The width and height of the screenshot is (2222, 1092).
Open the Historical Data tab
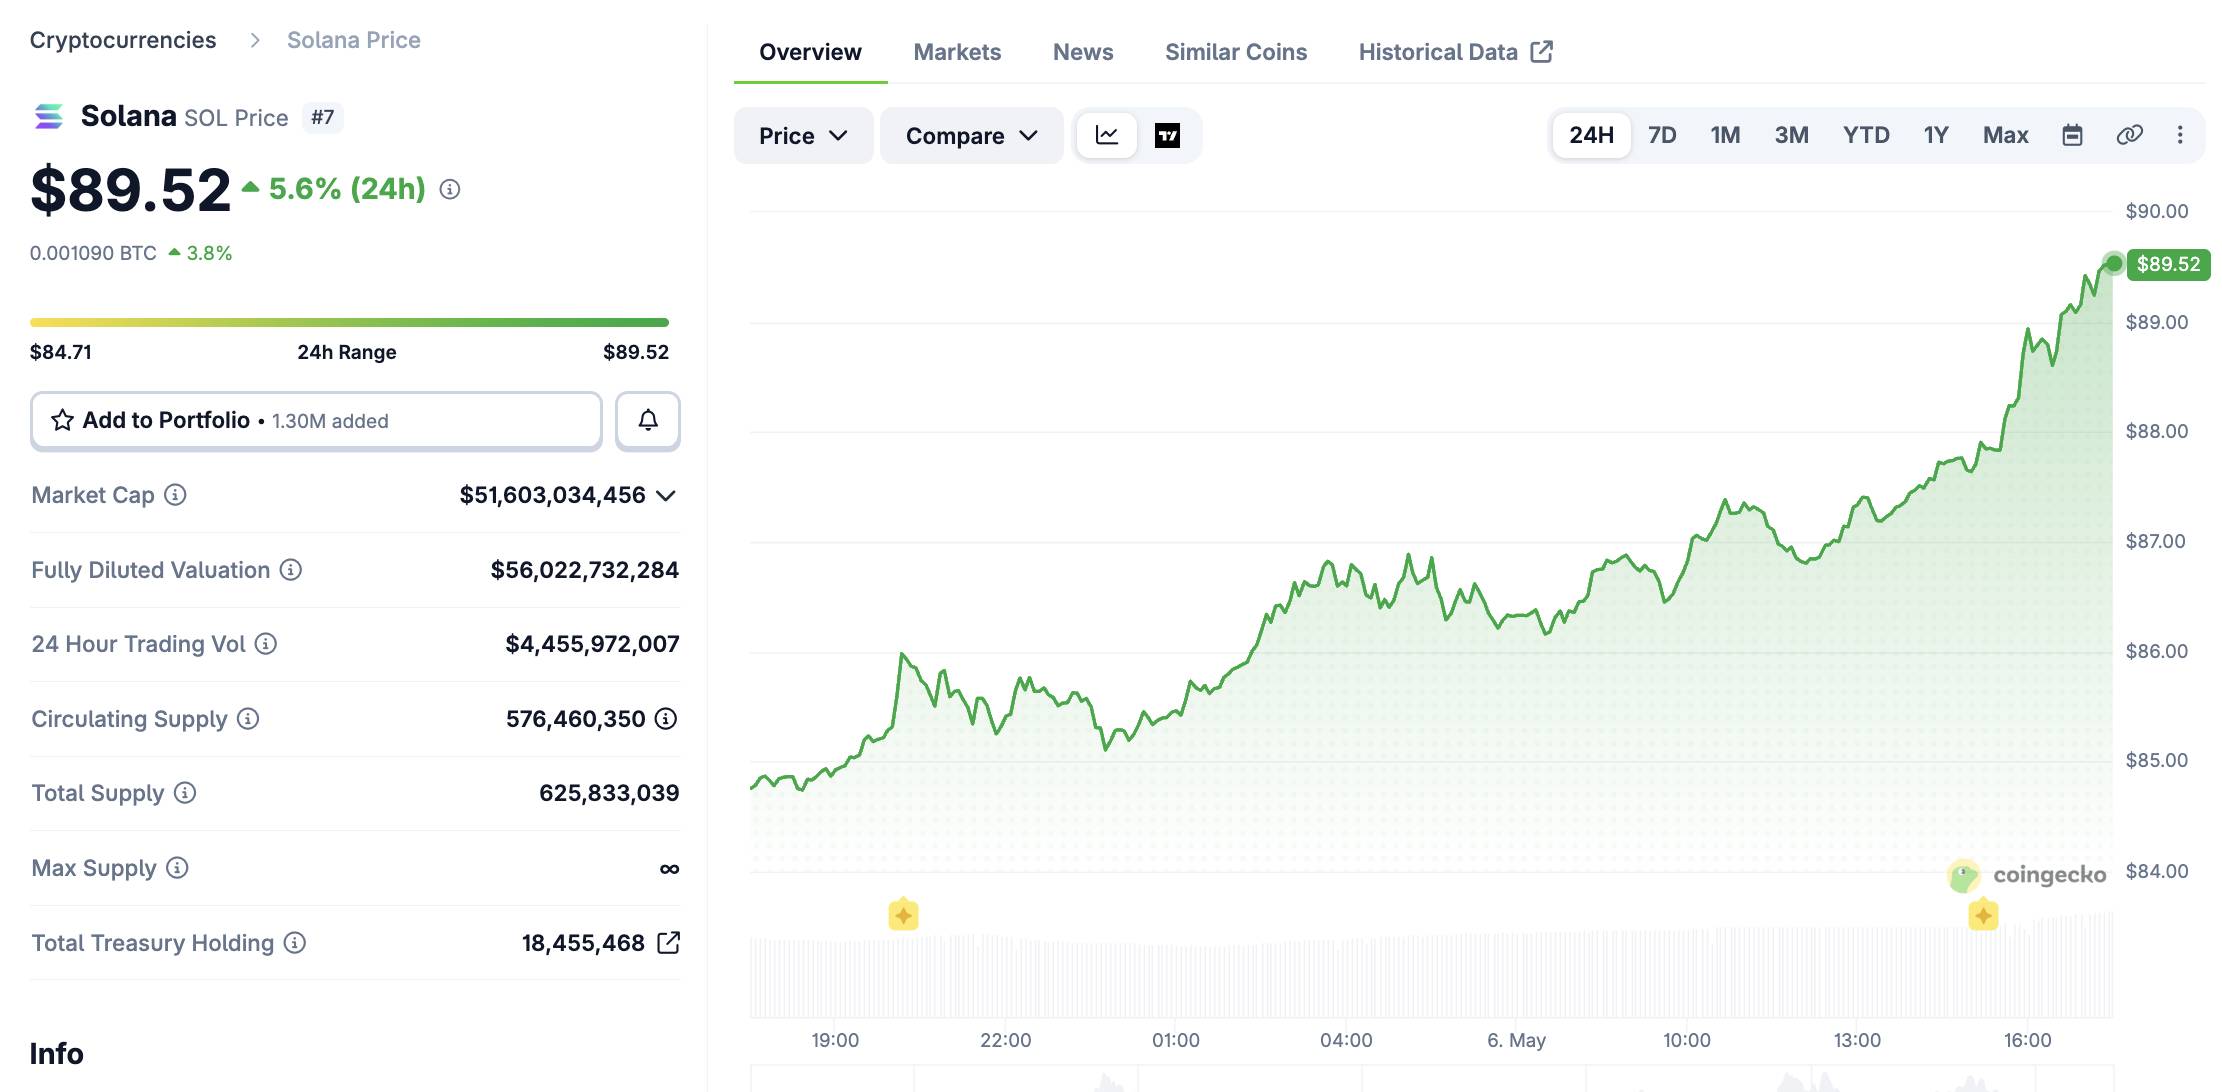[x=1455, y=52]
